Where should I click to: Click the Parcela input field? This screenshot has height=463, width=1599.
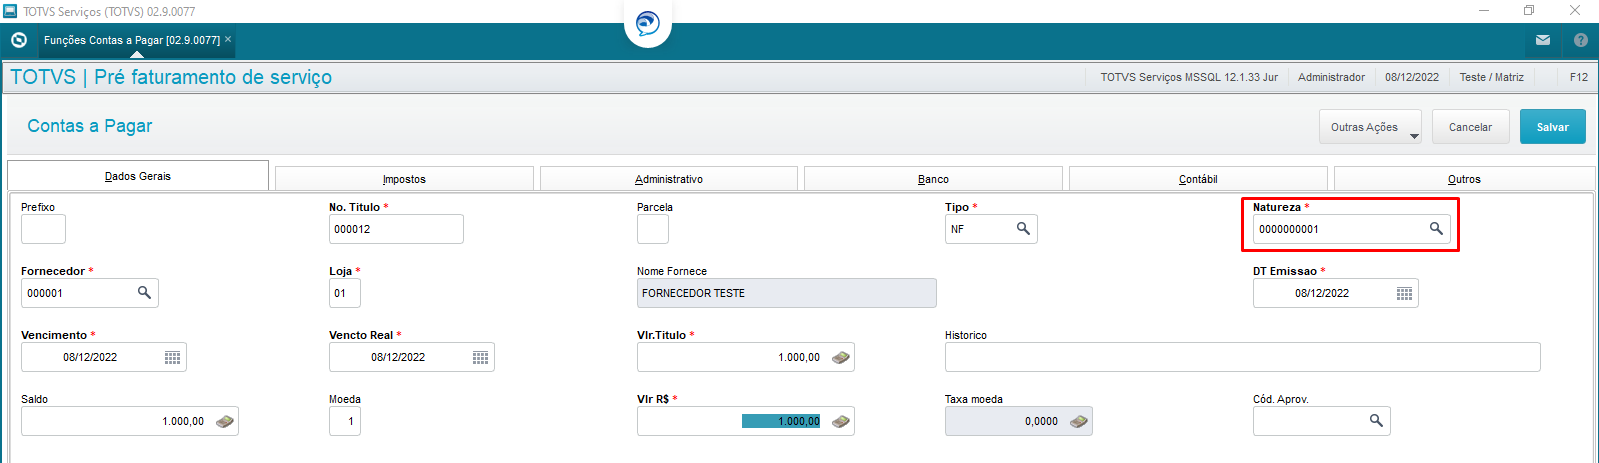653,229
